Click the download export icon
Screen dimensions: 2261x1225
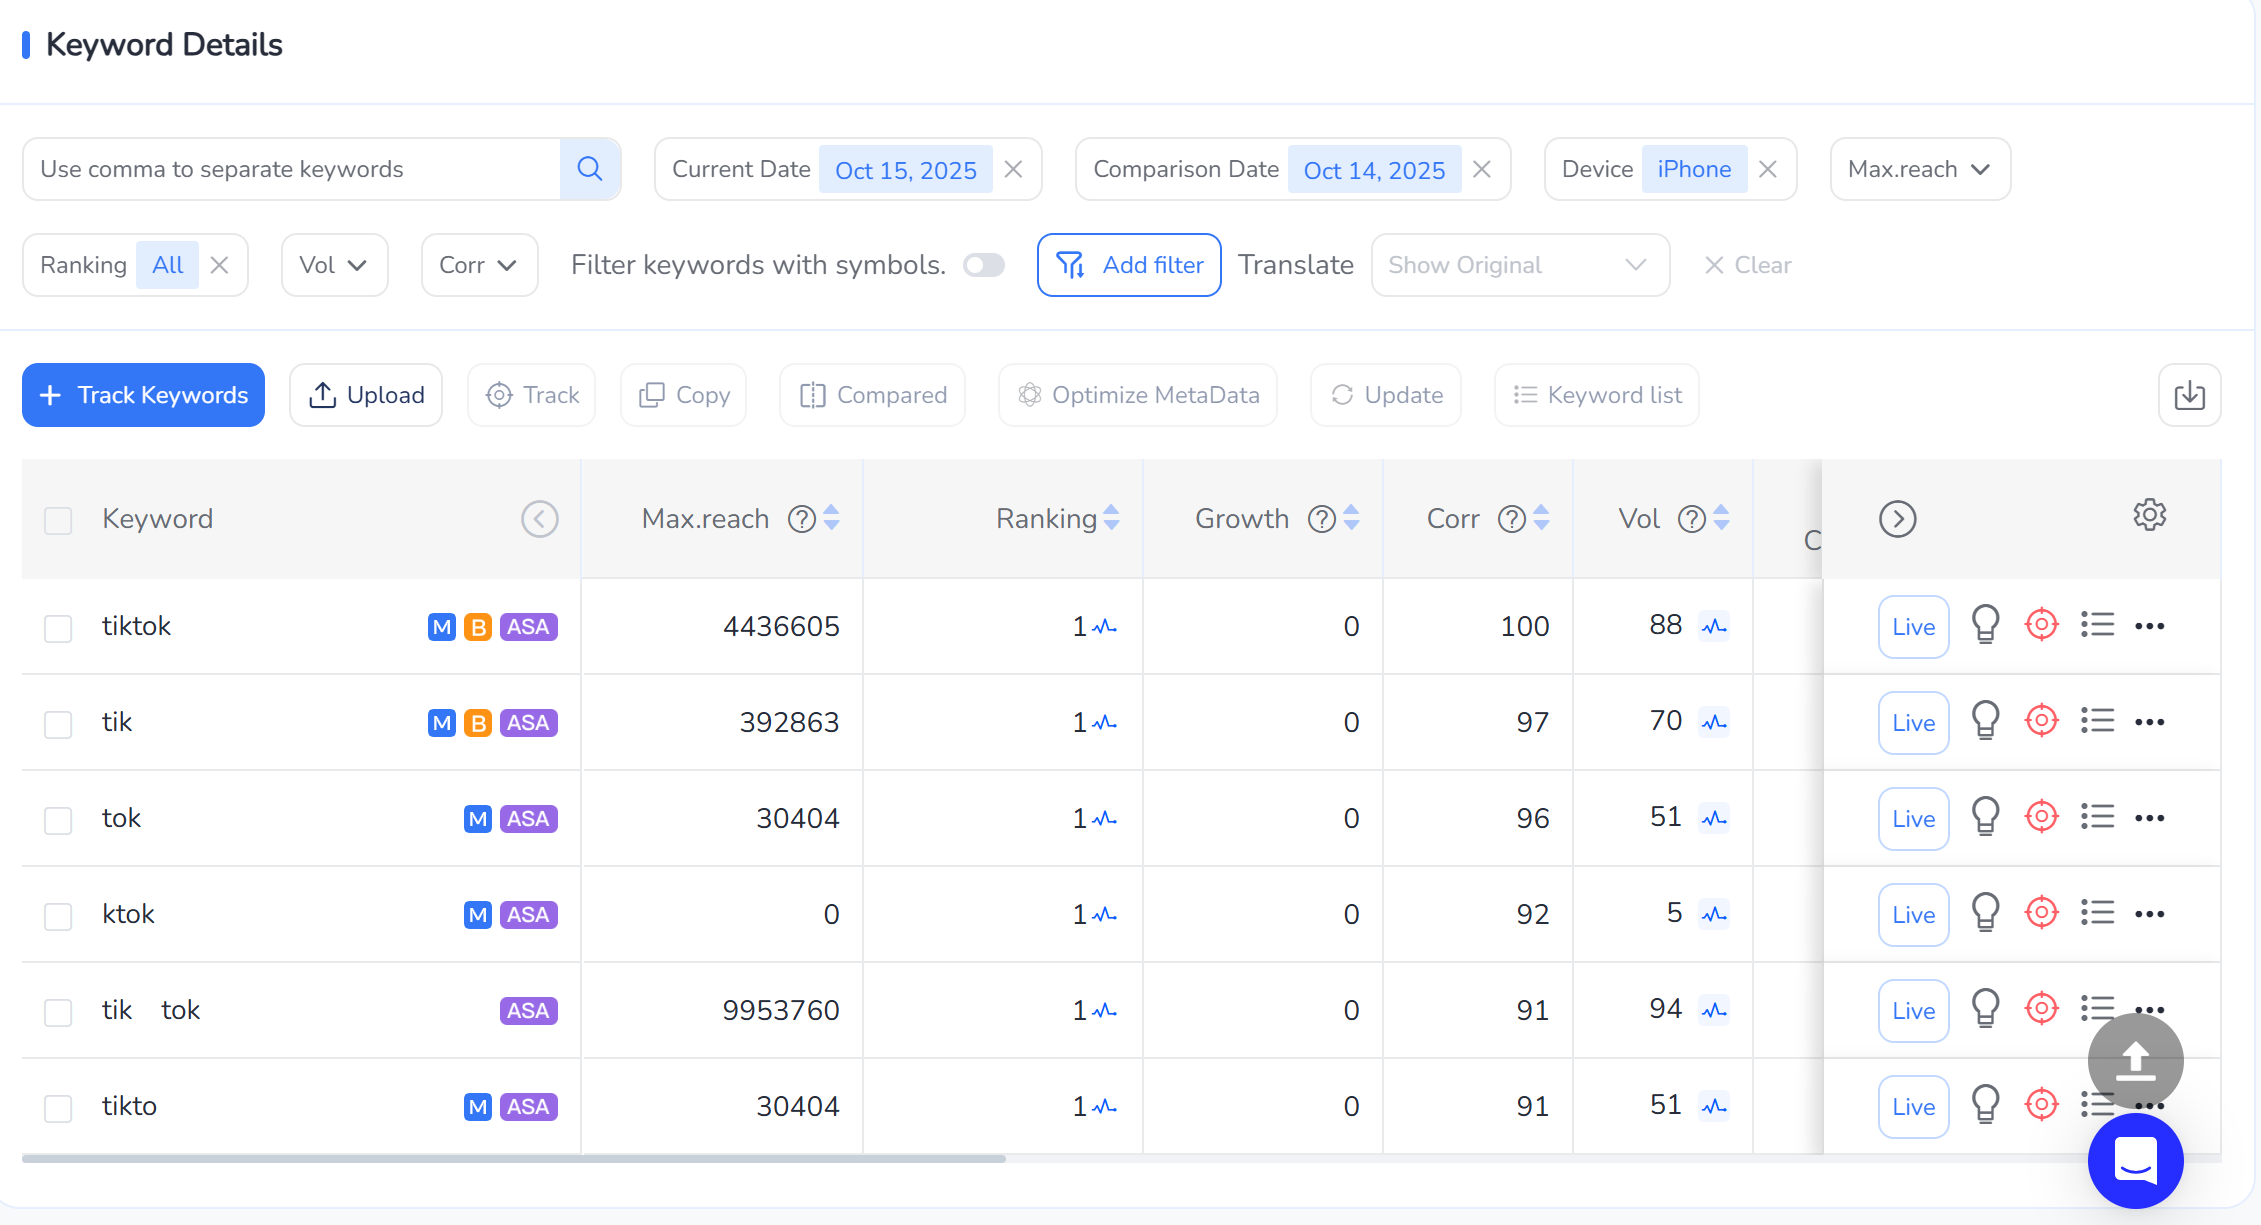(x=2189, y=395)
